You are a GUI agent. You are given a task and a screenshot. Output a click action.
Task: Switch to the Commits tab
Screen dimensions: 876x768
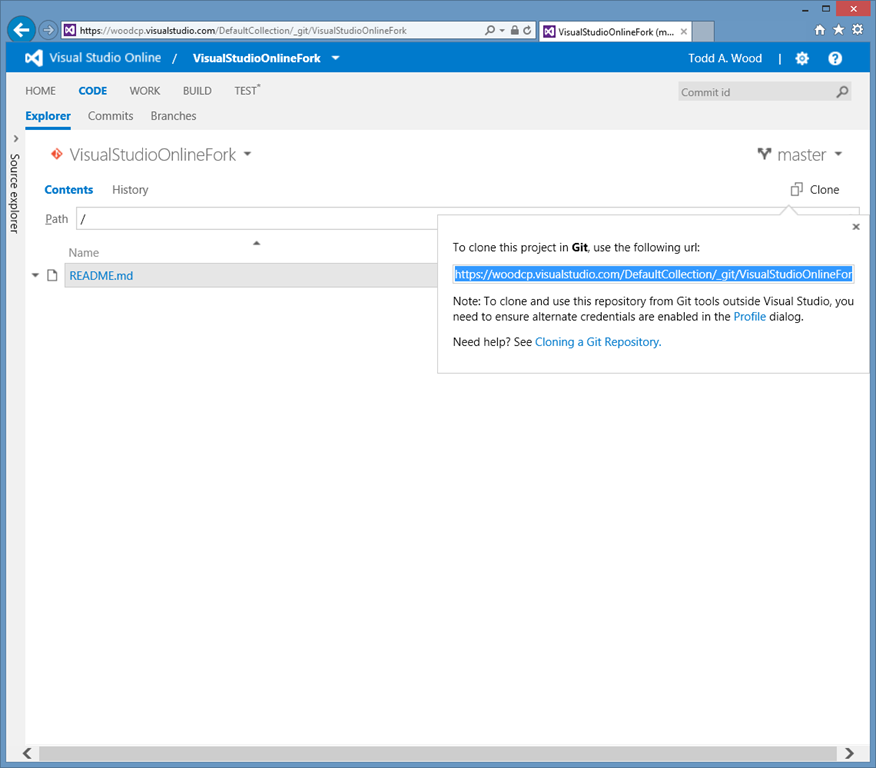click(x=111, y=116)
